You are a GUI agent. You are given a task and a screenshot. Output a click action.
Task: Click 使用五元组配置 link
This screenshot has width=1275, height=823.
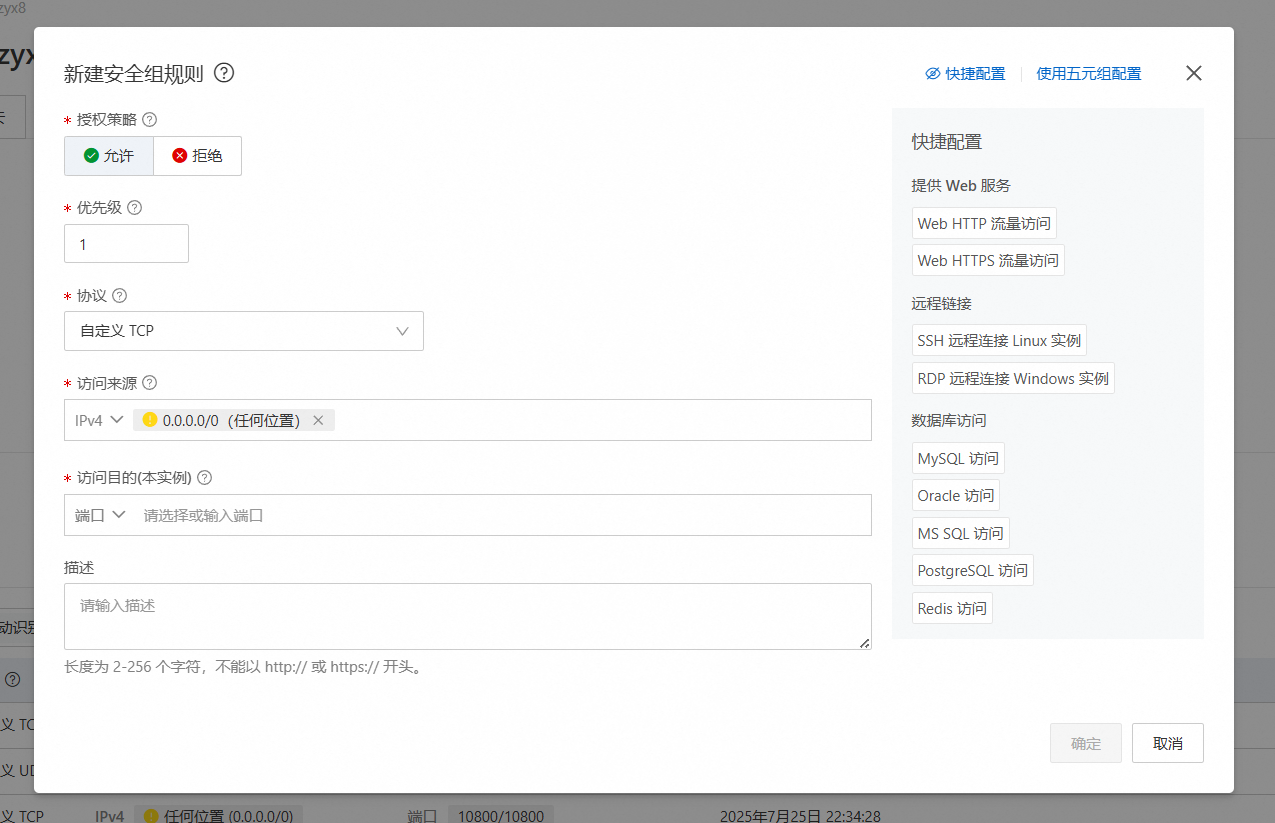tap(1088, 74)
